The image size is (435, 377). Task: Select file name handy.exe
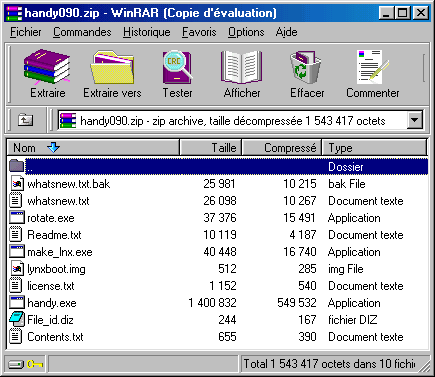click(52, 303)
